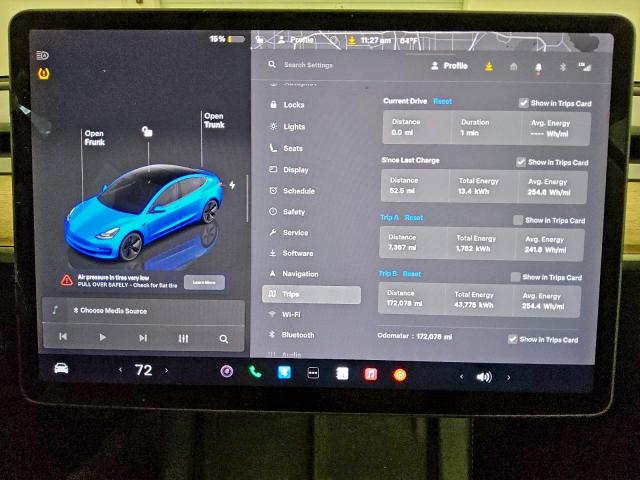Image resolution: width=640 pixels, height=480 pixels.
Task: Select the Software menu item
Action: point(291,253)
